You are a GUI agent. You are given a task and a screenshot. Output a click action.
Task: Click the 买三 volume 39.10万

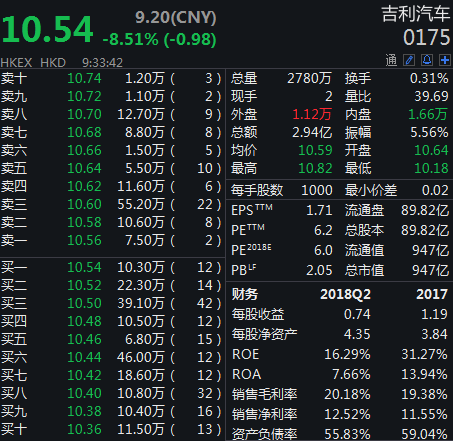coord(141,303)
